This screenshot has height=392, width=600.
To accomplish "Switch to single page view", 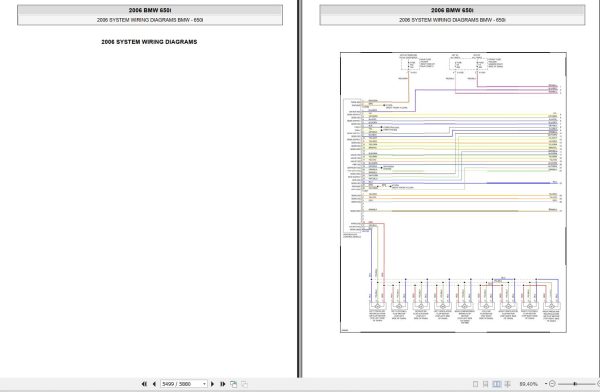I will tap(476, 384).
